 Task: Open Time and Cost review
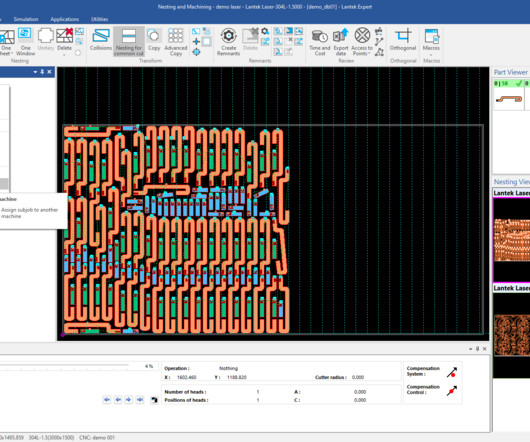click(320, 42)
